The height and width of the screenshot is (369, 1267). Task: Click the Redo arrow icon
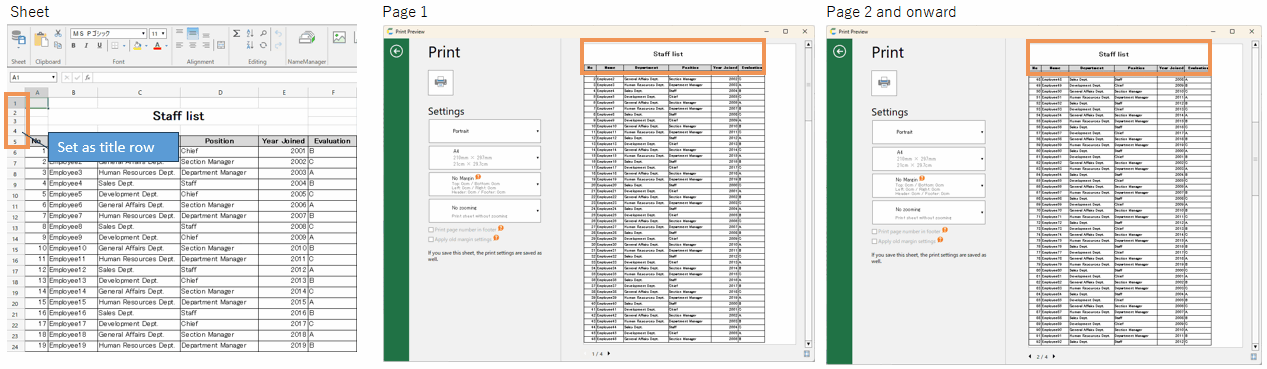coord(278,46)
